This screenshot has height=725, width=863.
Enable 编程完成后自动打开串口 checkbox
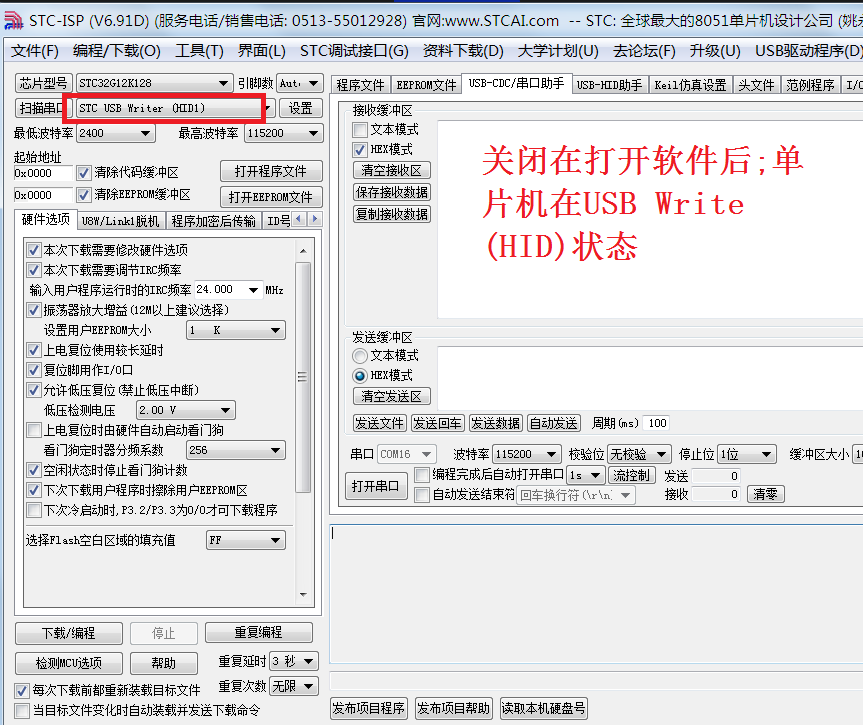click(x=422, y=475)
